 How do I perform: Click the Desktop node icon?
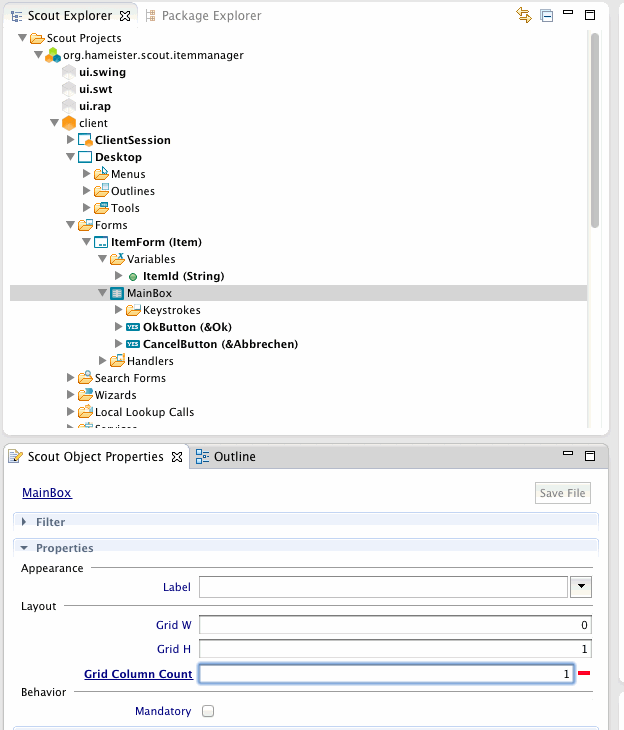tap(85, 157)
